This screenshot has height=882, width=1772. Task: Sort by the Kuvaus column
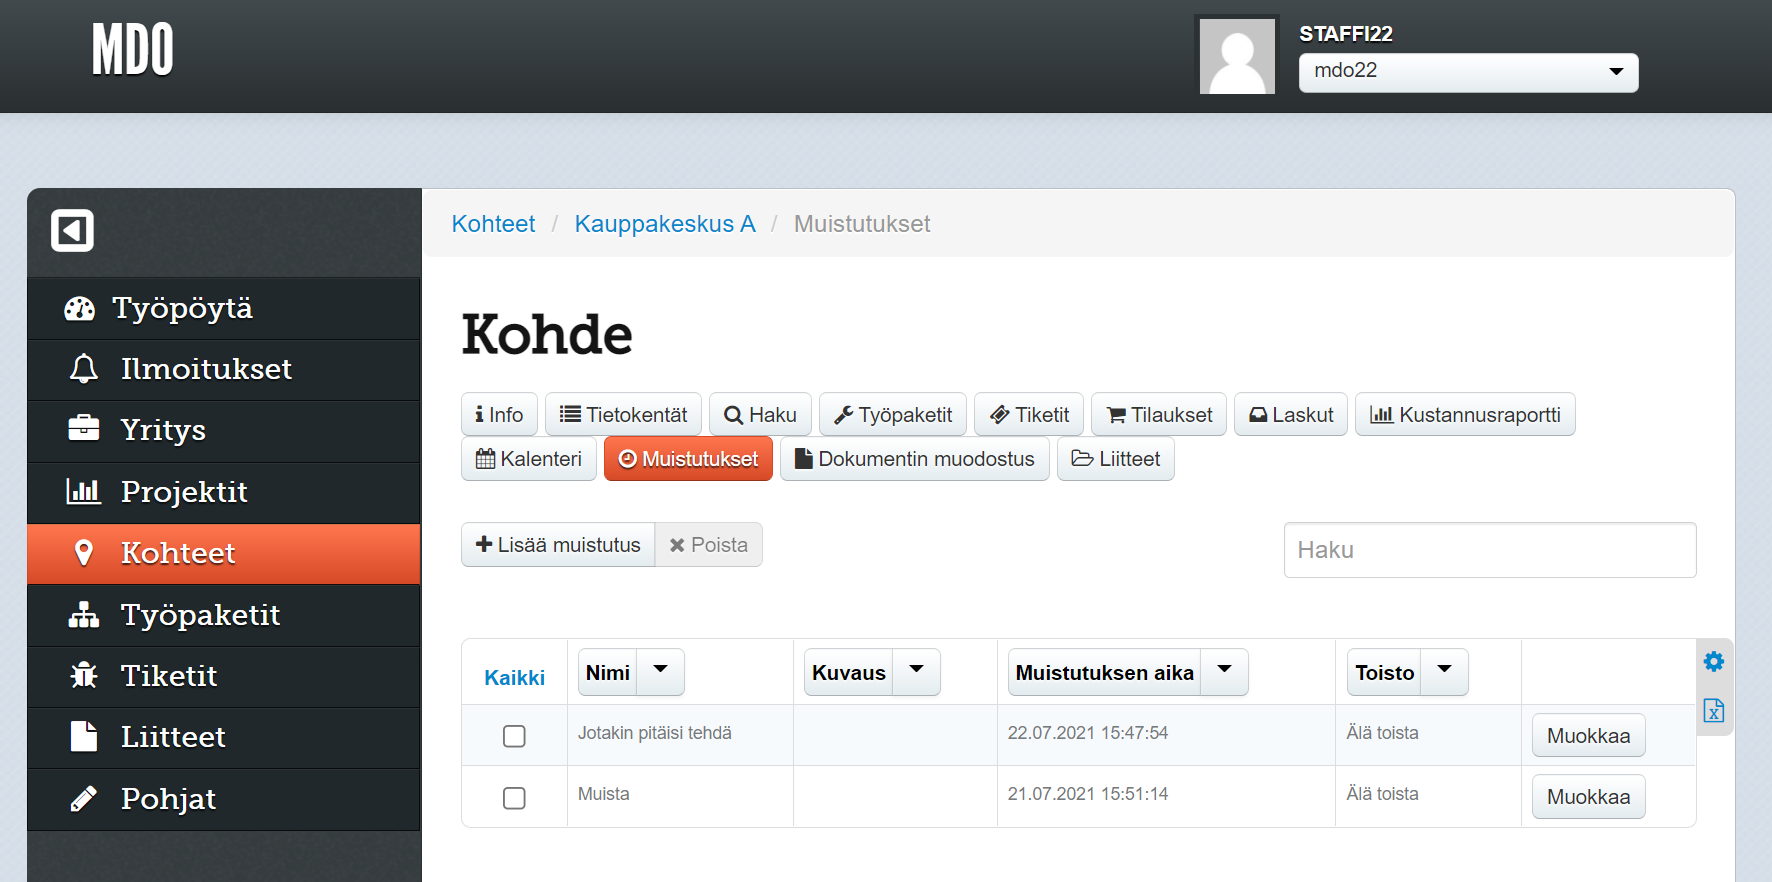[x=849, y=672]
